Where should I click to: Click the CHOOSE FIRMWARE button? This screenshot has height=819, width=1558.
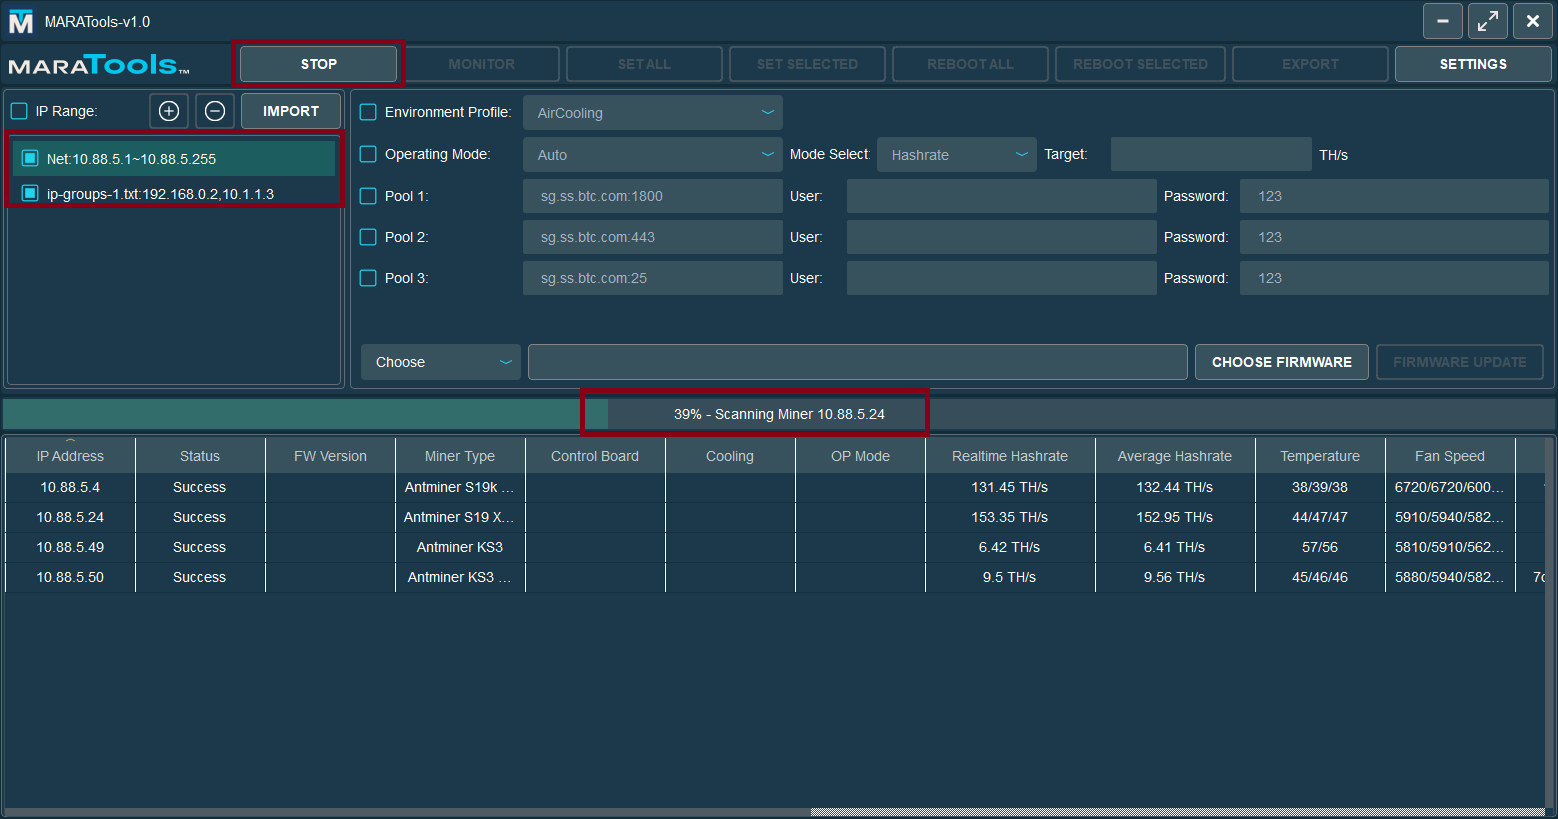point(1281,362)
